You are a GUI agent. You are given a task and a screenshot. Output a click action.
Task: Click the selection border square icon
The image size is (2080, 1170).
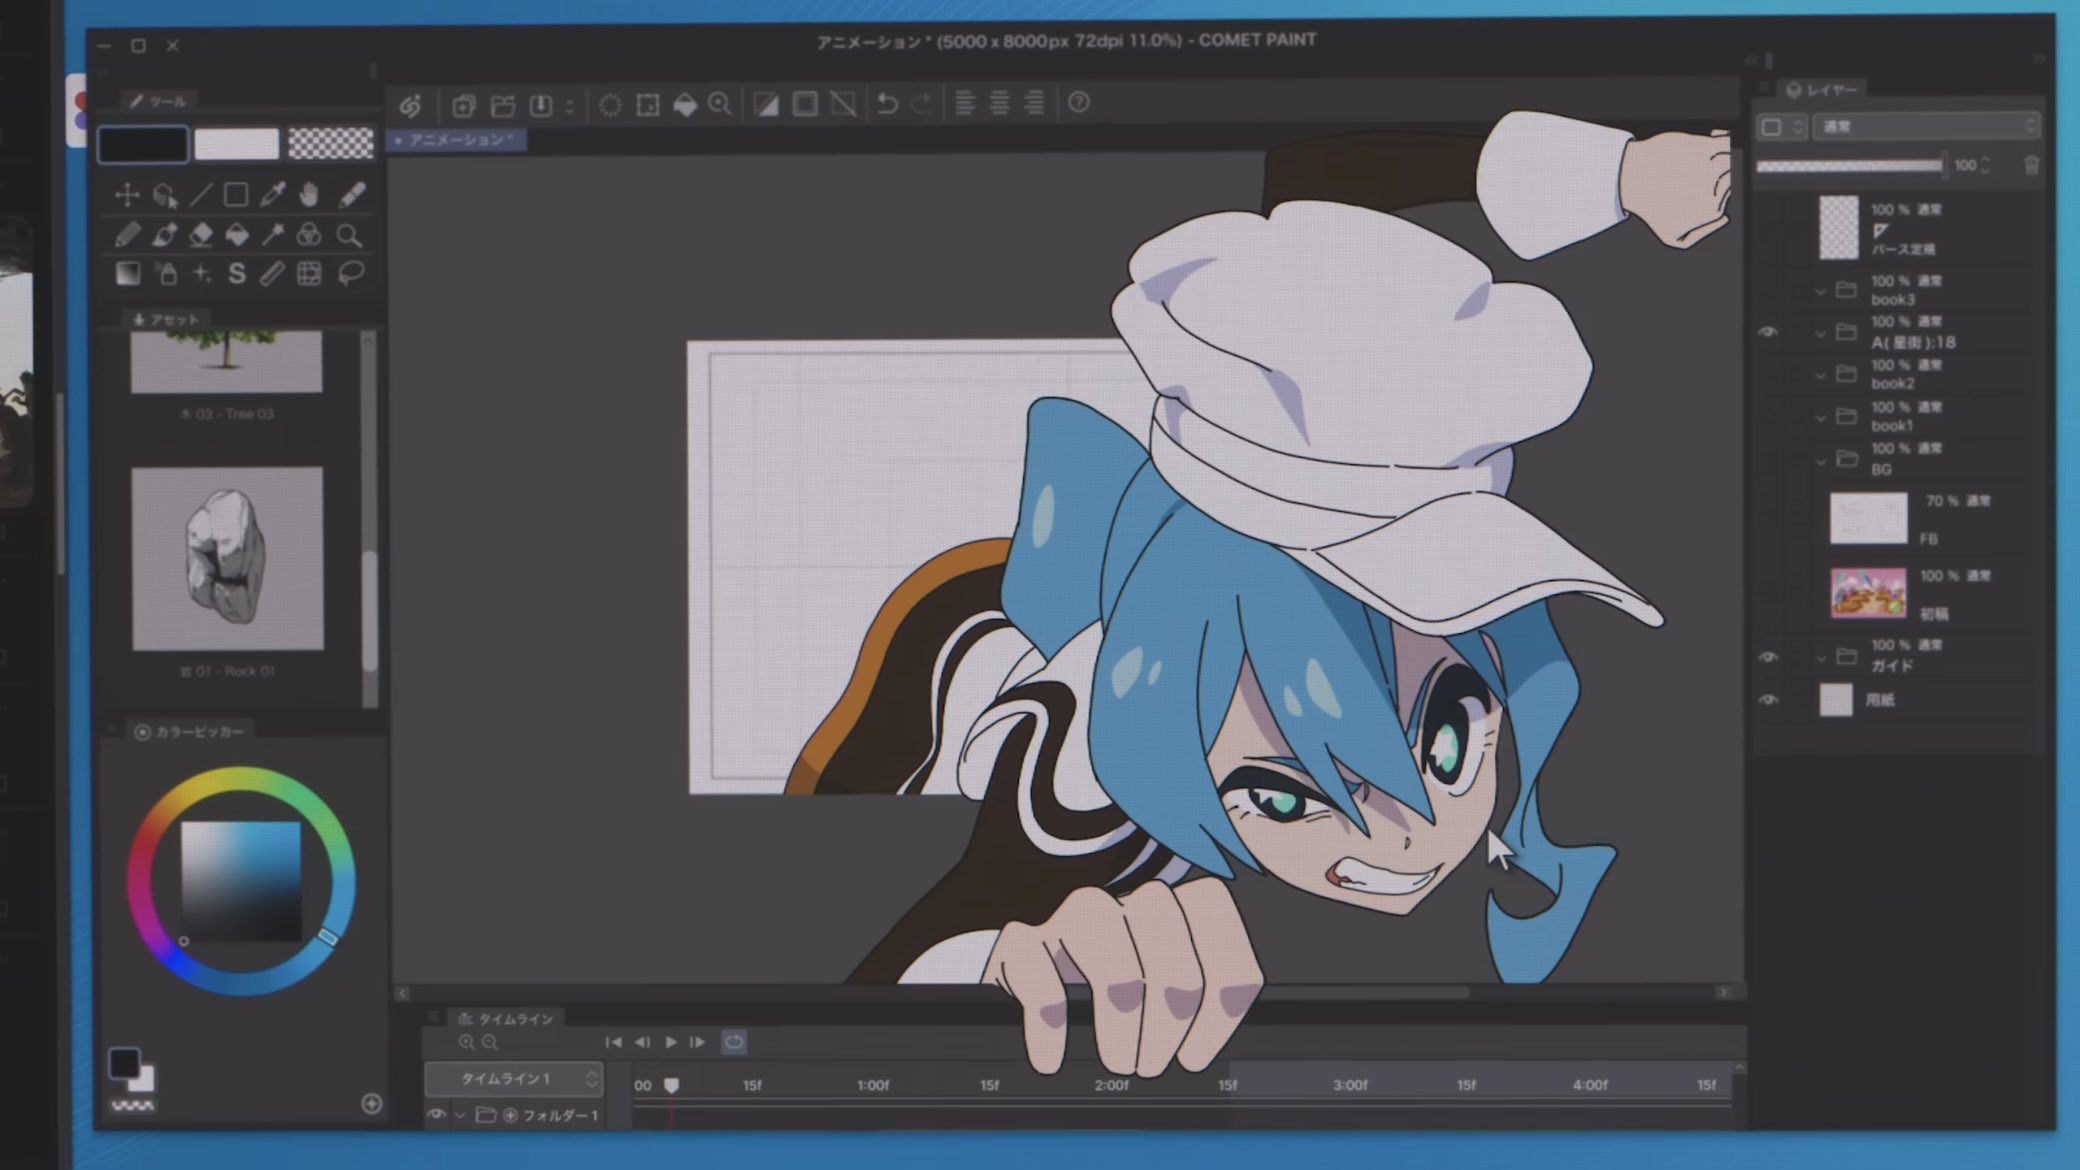805,103
